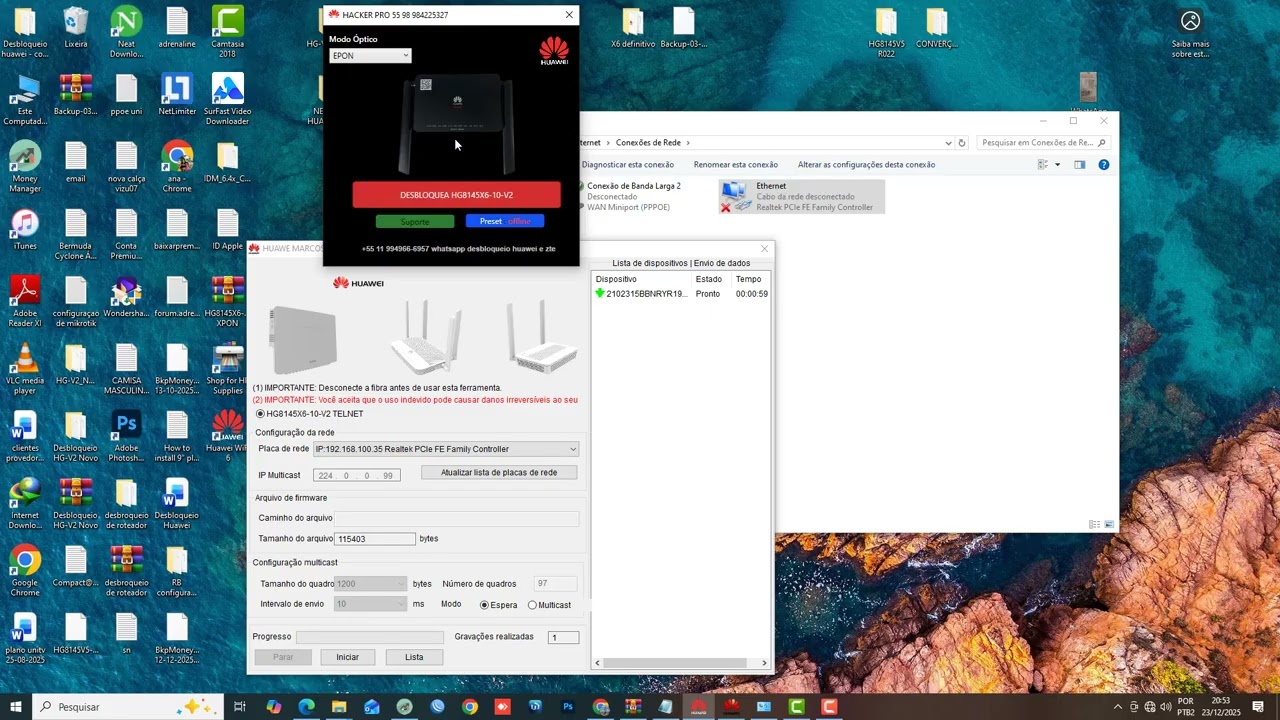Open the Adobe Photoshop desktop shortcut
This screenshot has width=1280, height=720.
click(126, 435)
